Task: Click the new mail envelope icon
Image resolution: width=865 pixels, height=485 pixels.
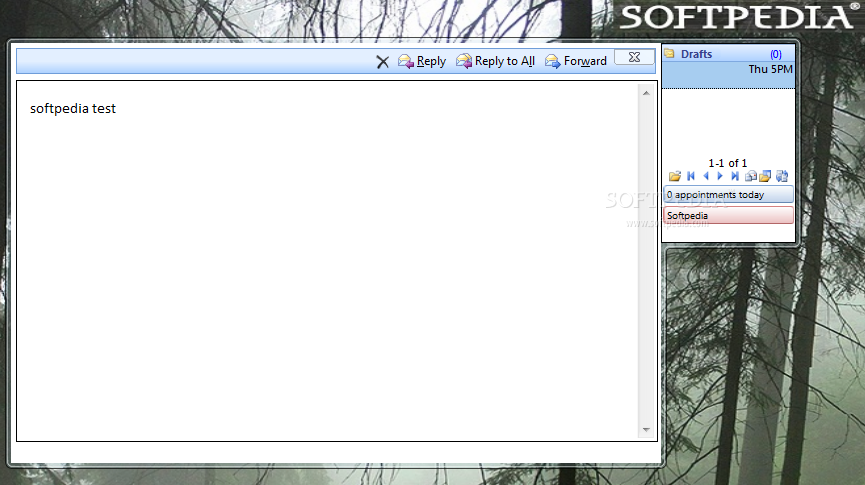Action: [751, 177]
